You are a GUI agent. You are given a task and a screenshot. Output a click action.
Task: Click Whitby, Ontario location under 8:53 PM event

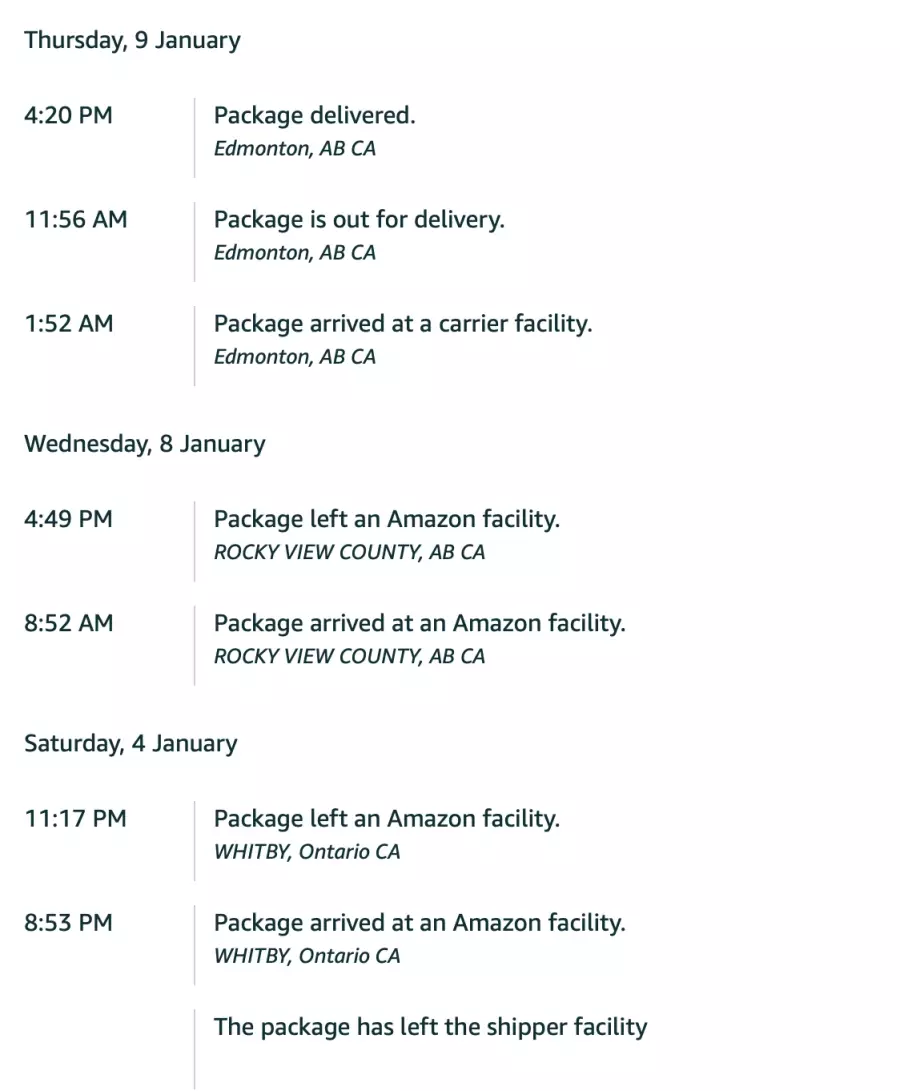(x=307, y=957)
